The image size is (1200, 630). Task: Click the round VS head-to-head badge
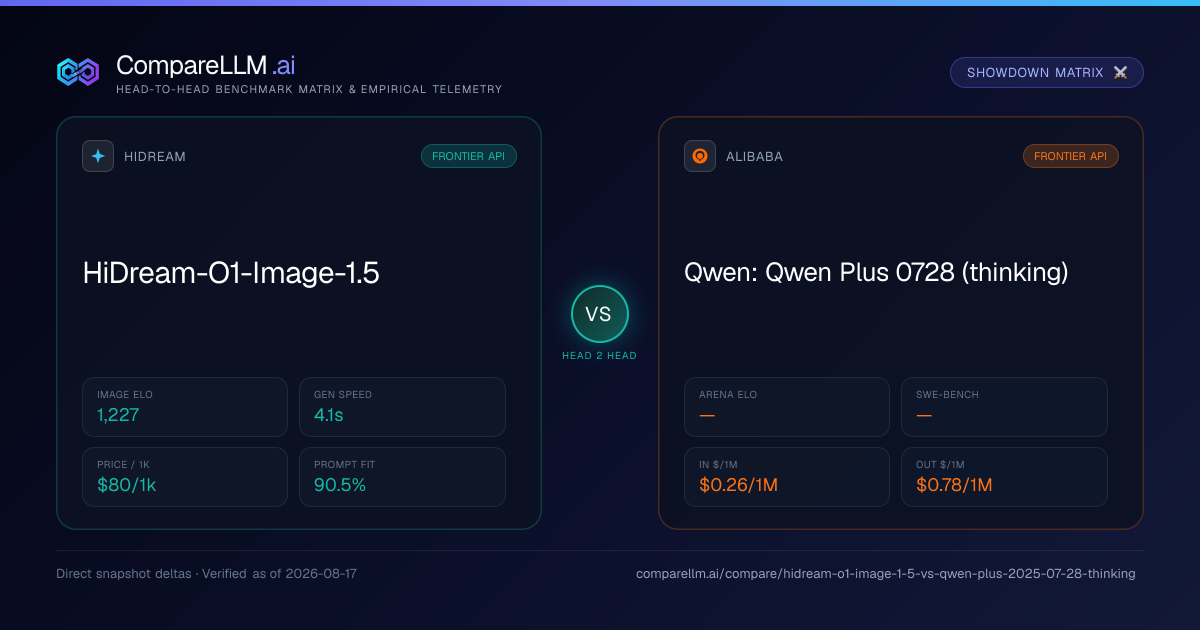(599, 314)
